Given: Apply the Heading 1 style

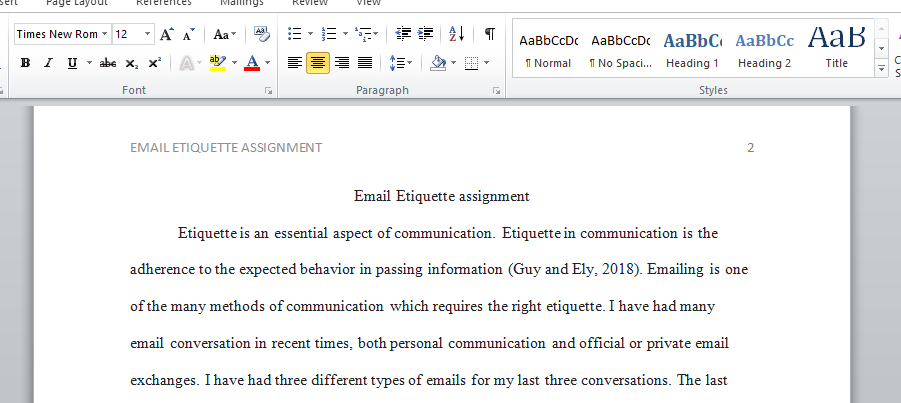Looking at the screenshot, I should pos(692,48).
